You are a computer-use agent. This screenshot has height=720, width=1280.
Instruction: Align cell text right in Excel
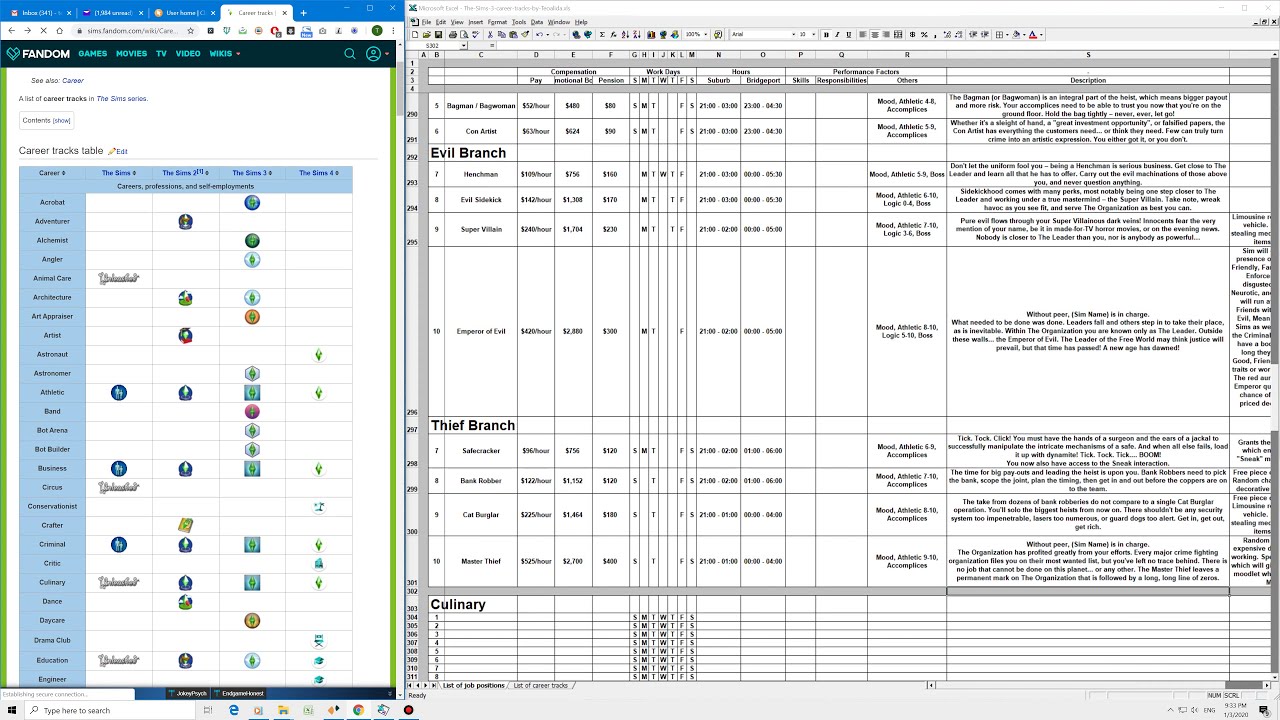[x=886, y=34]
